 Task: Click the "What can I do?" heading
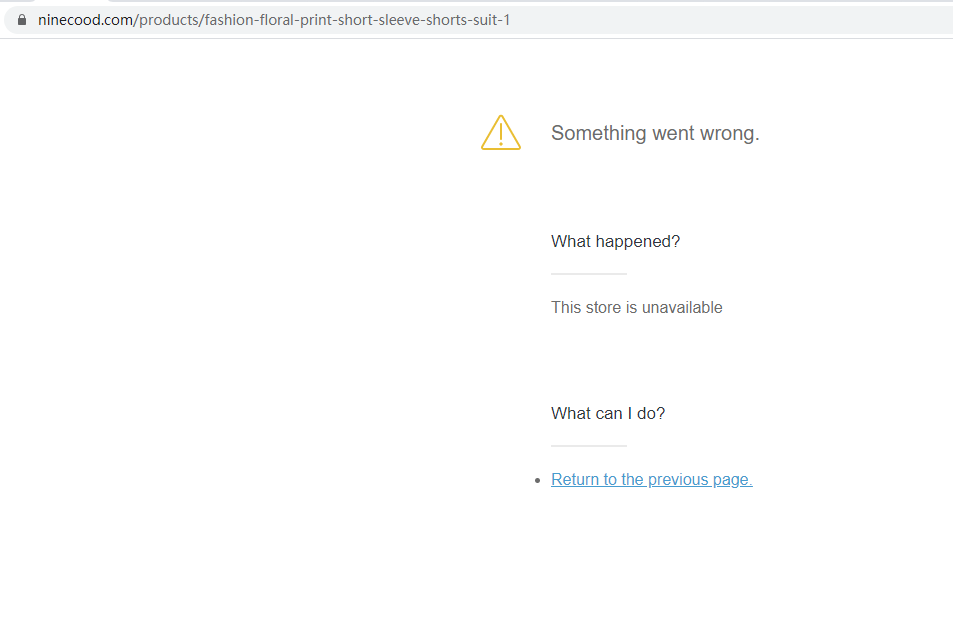607,413
